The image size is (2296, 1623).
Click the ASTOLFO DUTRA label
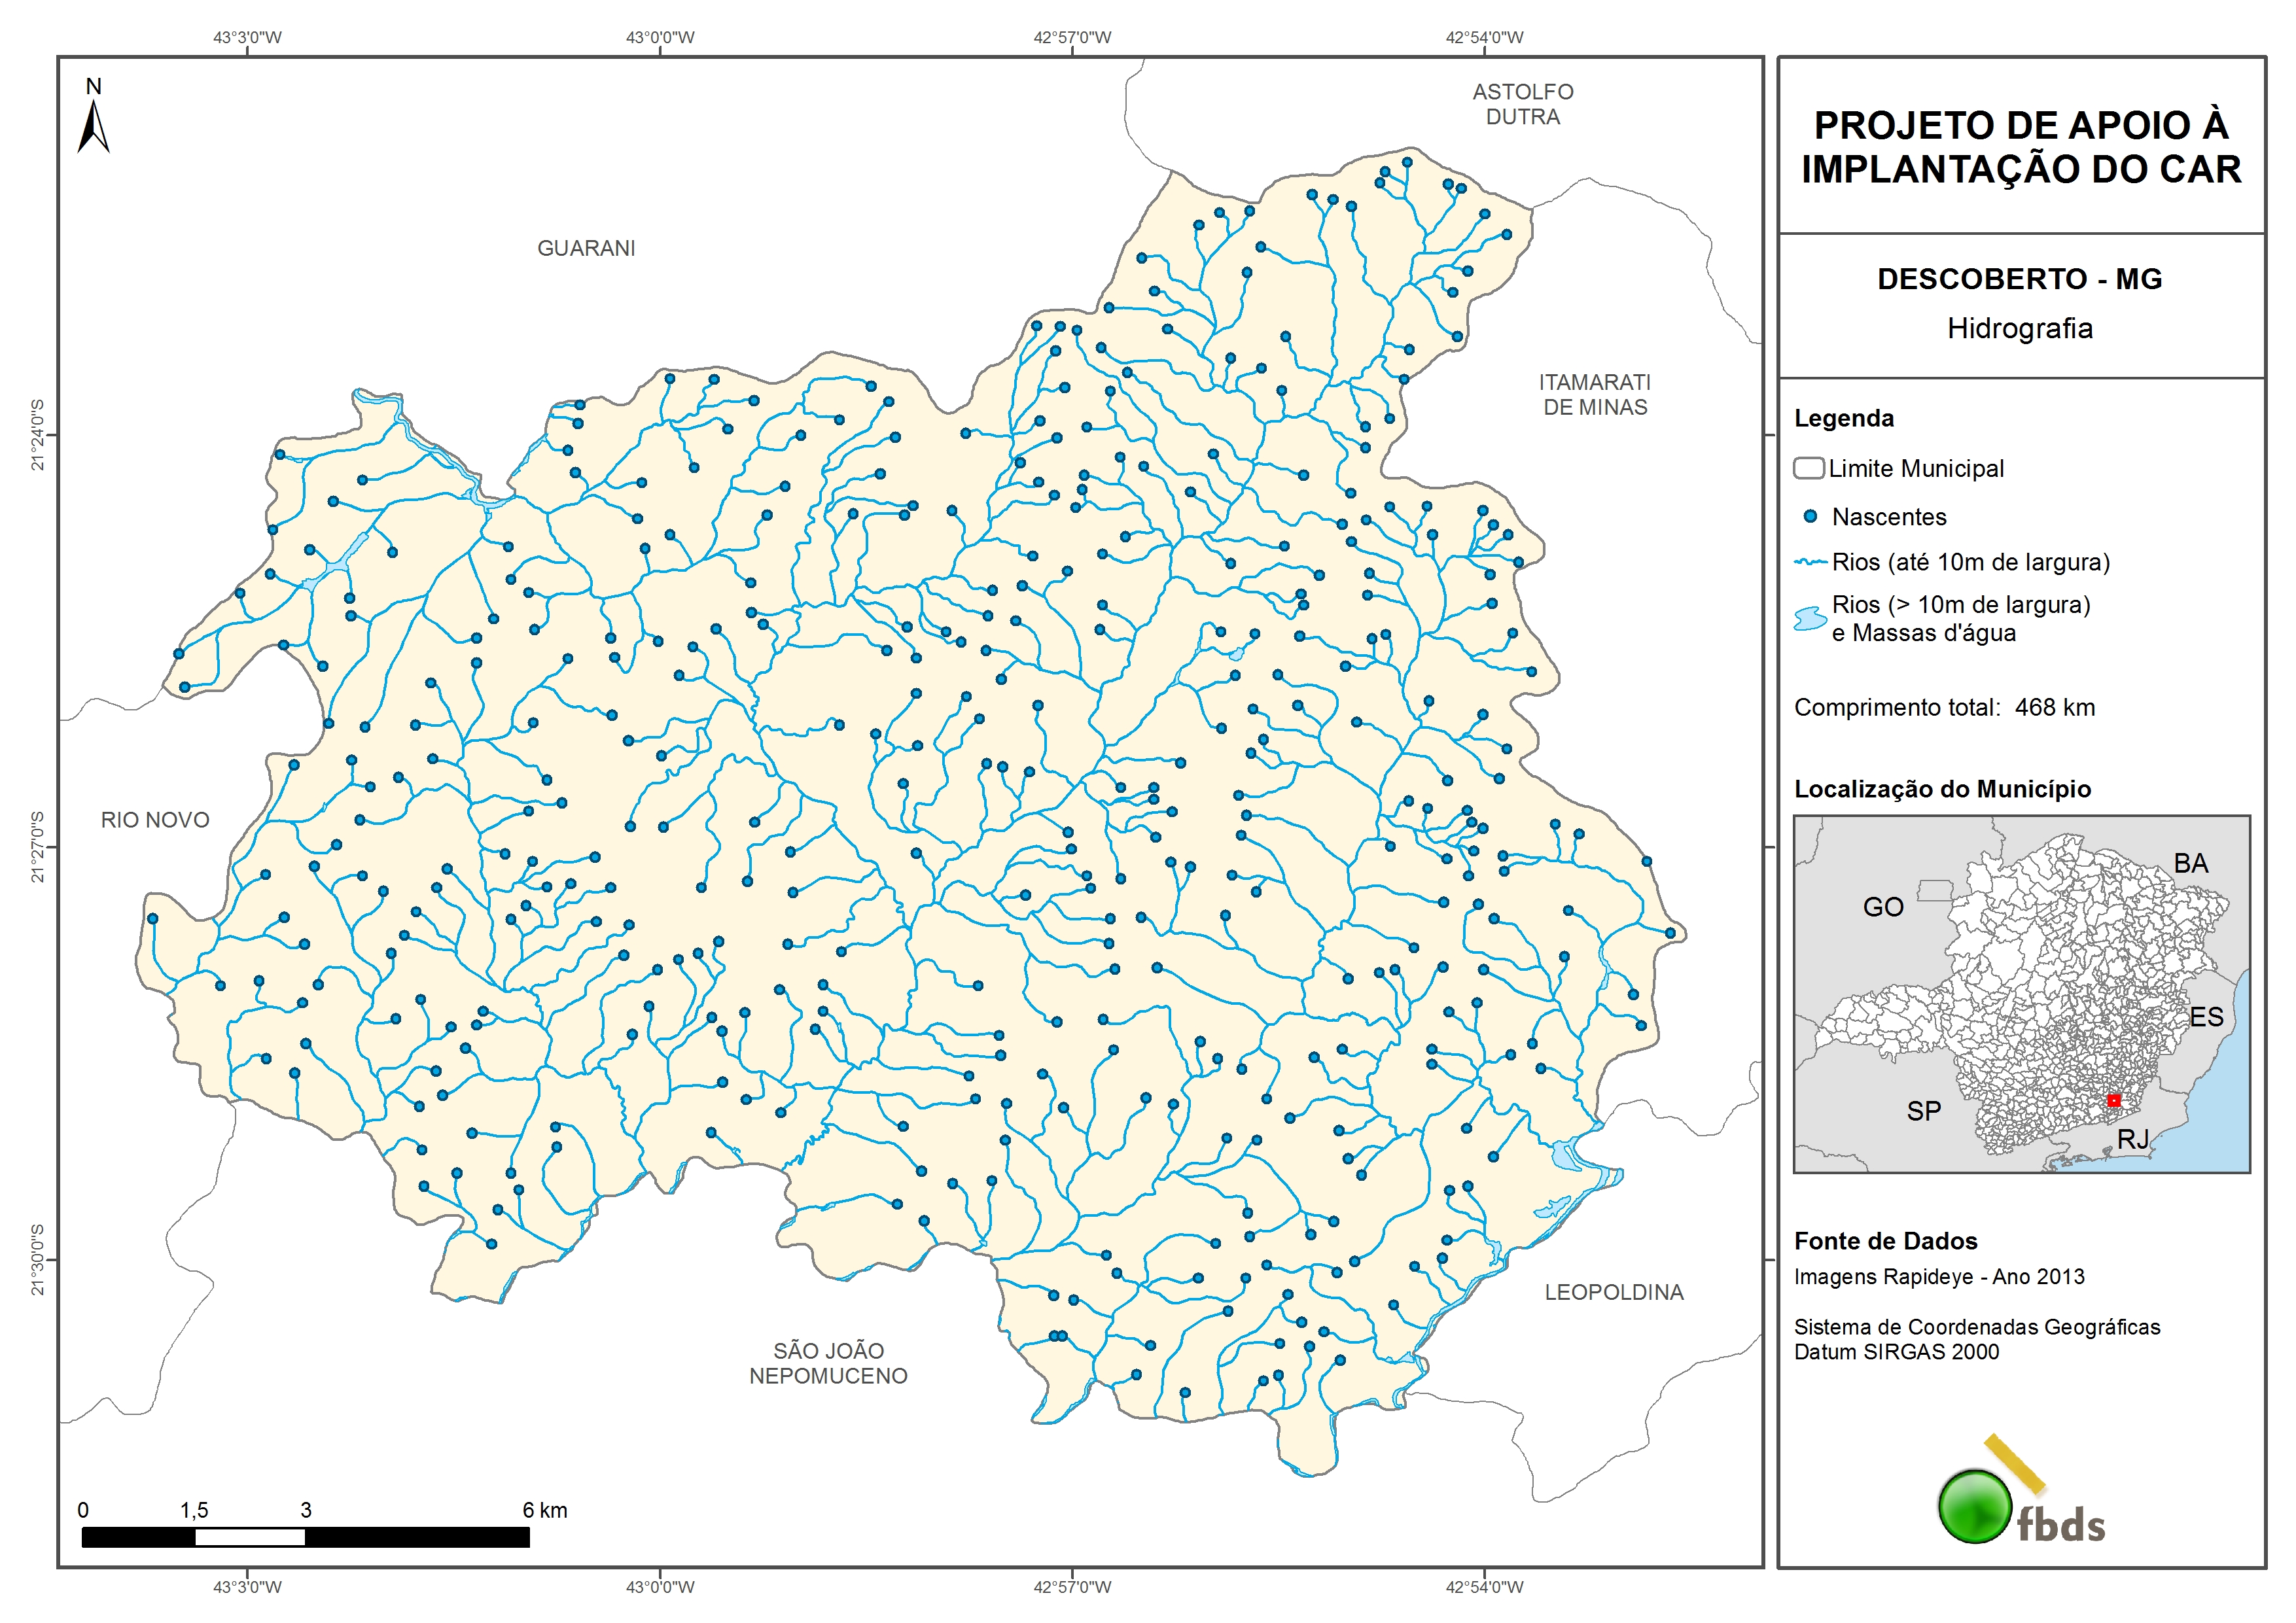[1522, 104]
